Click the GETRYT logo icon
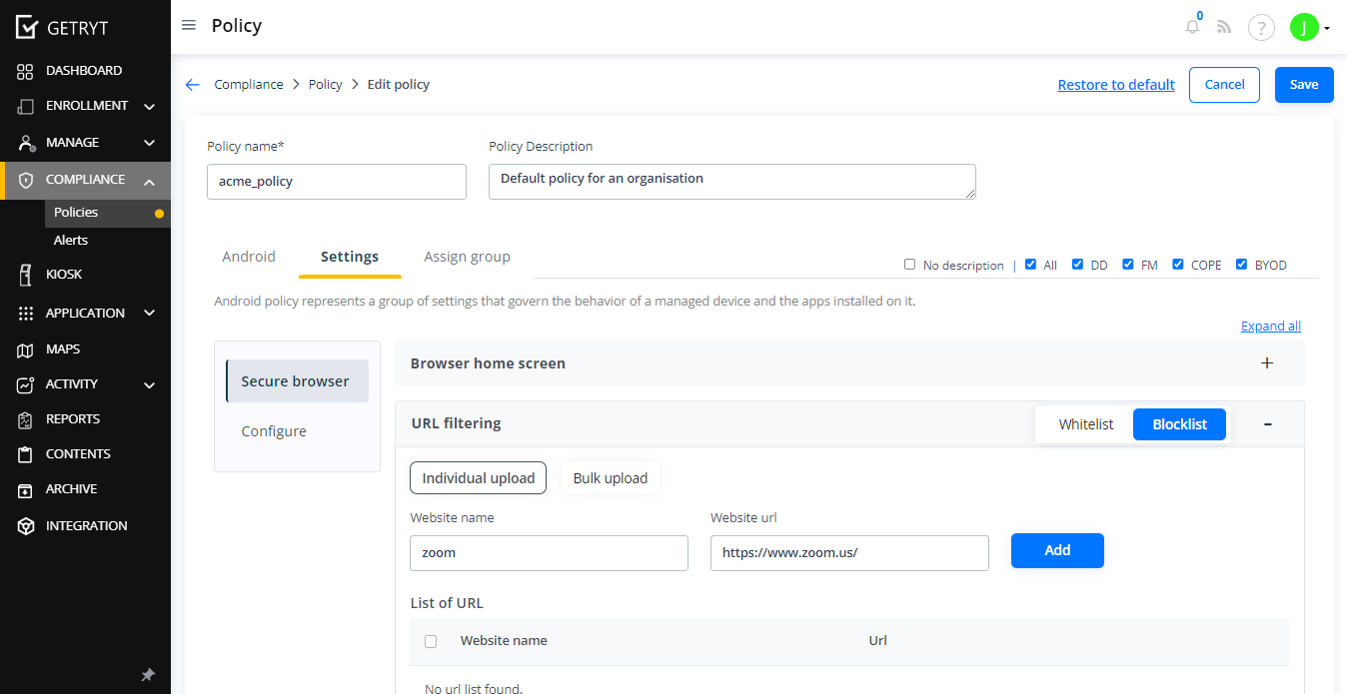The height and width of the screenshot is (694, 1347). click(x=27, y=27)
